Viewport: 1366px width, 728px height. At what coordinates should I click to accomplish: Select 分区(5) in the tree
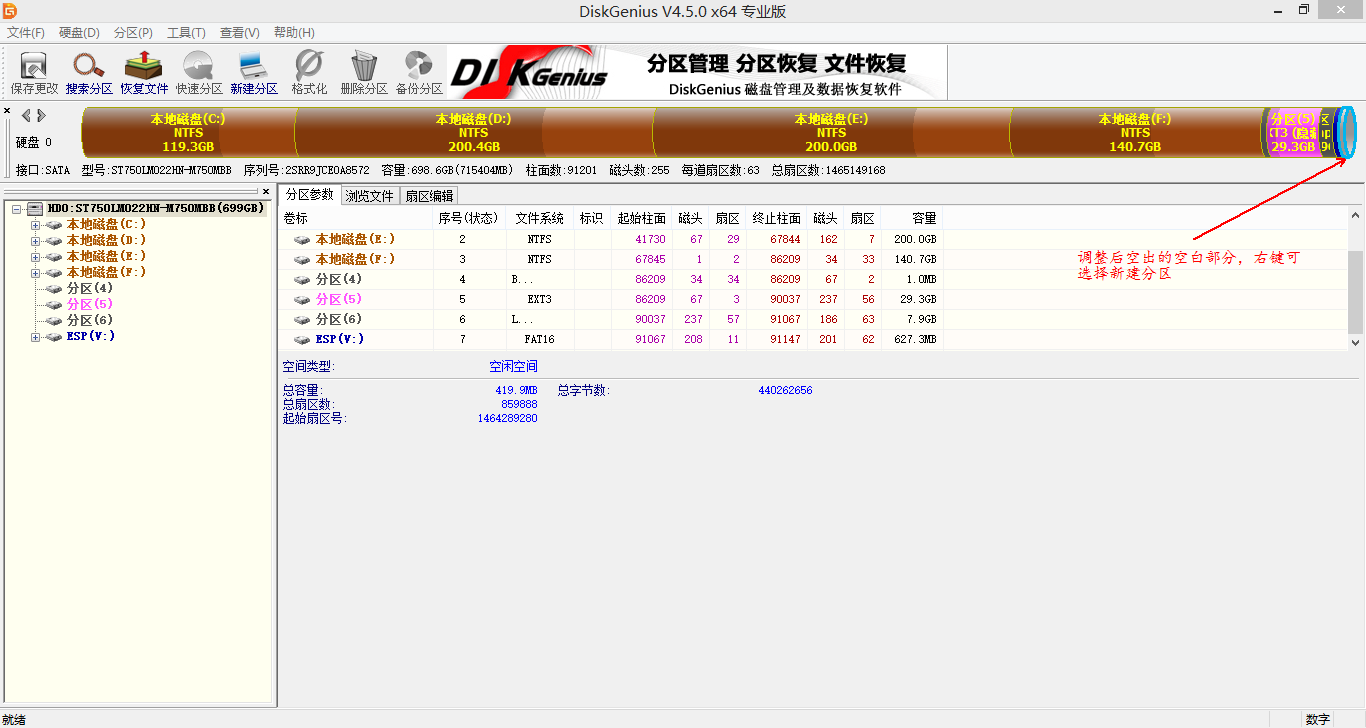pyautogui.click(x=89, y=304)
